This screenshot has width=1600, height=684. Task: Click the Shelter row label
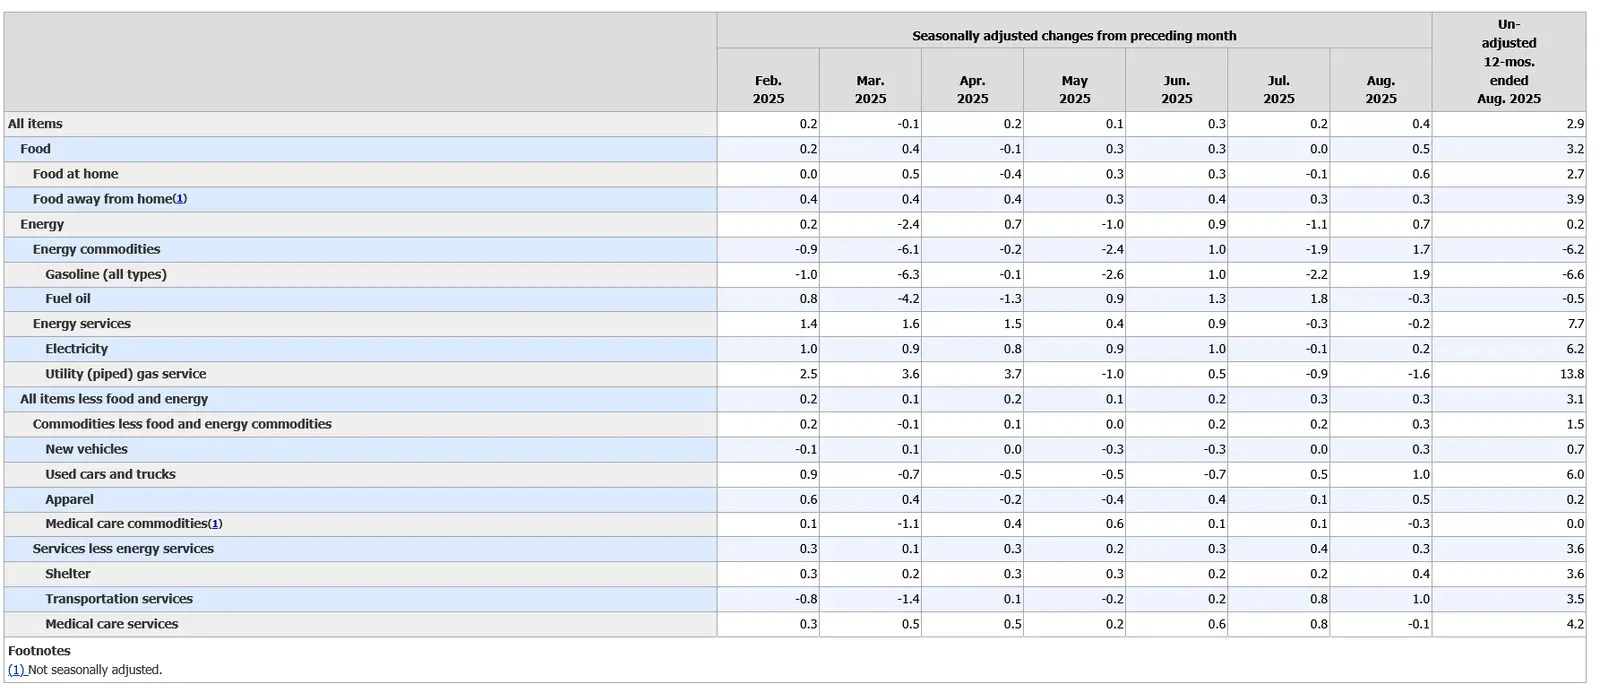(68, 574)
